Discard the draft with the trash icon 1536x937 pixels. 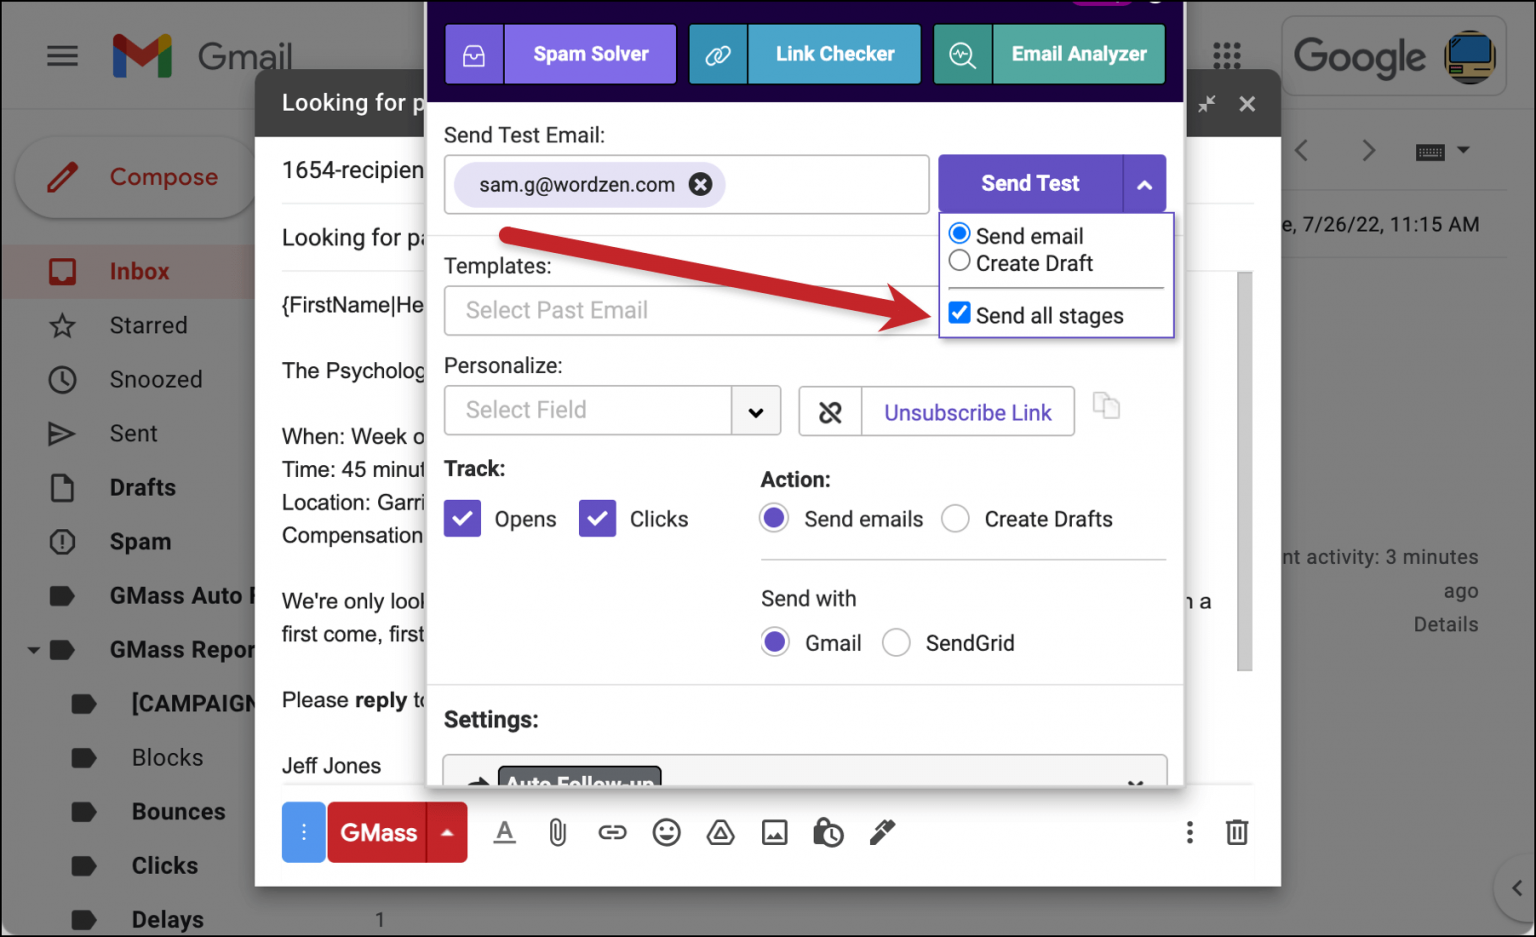point(1237,832)
